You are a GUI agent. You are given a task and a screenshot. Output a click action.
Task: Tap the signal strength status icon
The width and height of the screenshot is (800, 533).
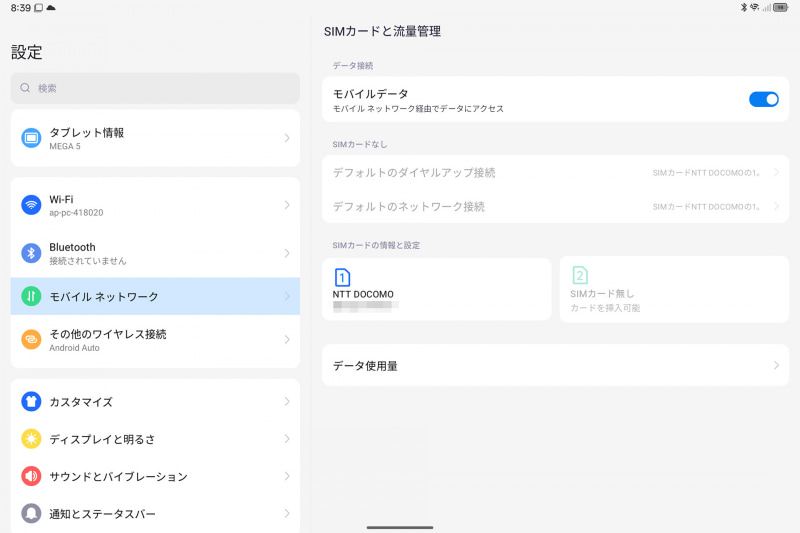point(766,7)
